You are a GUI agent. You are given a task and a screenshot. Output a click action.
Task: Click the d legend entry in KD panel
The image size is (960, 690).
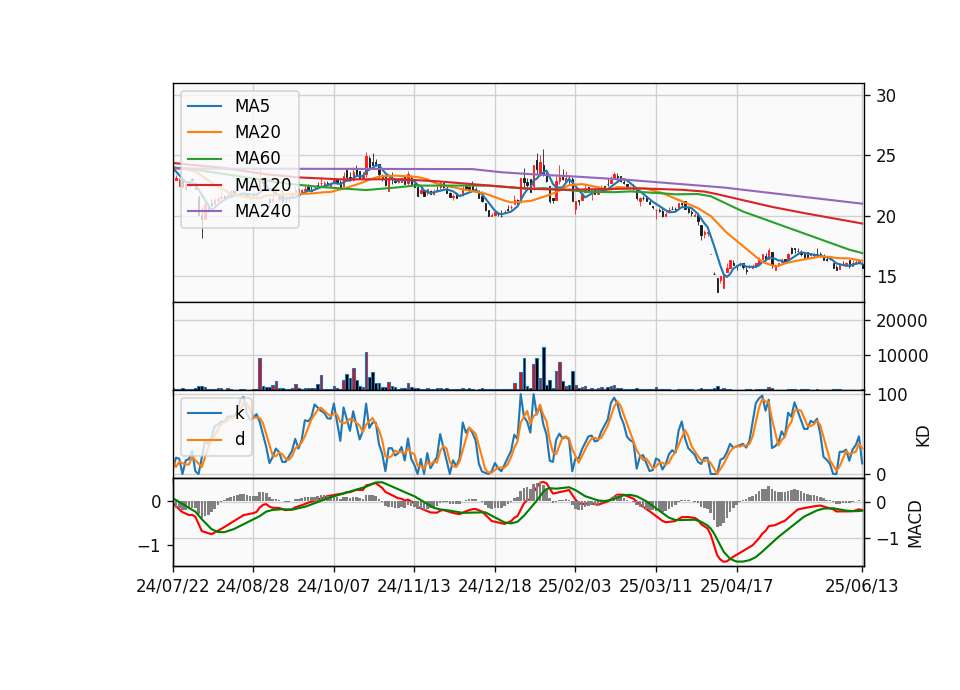240,439
